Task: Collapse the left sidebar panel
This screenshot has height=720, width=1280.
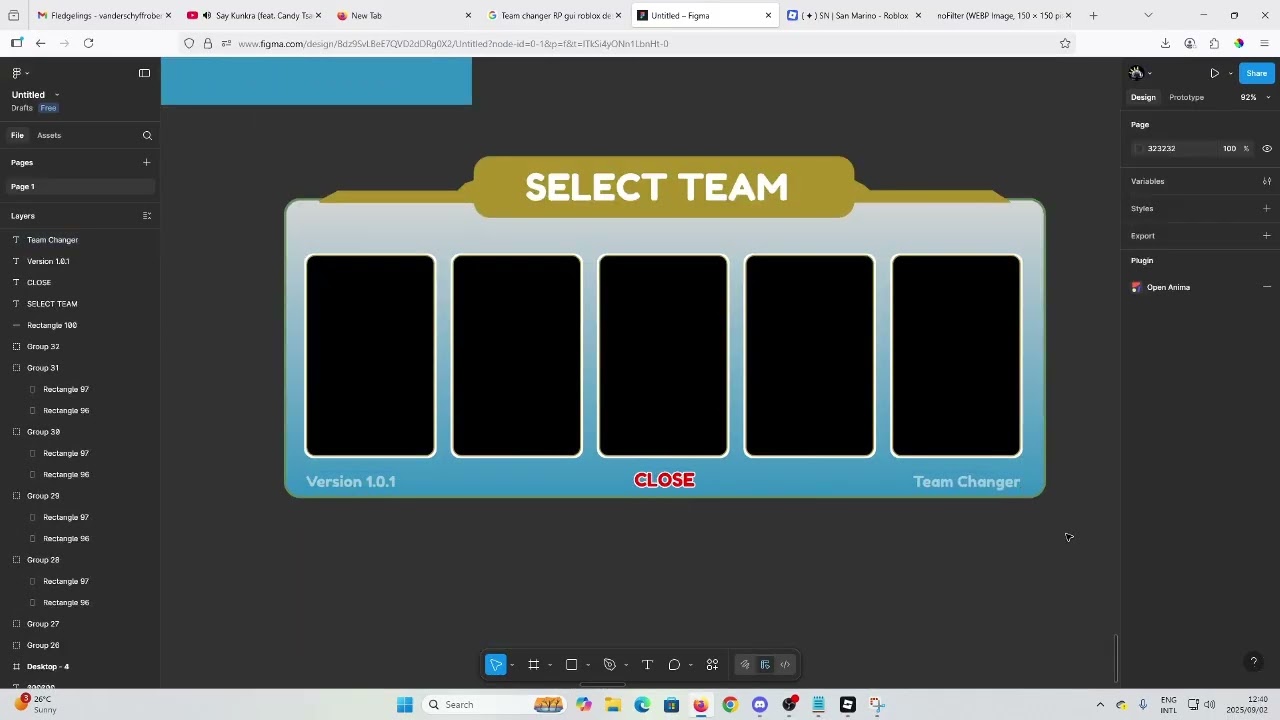Action: coord(144,73)
